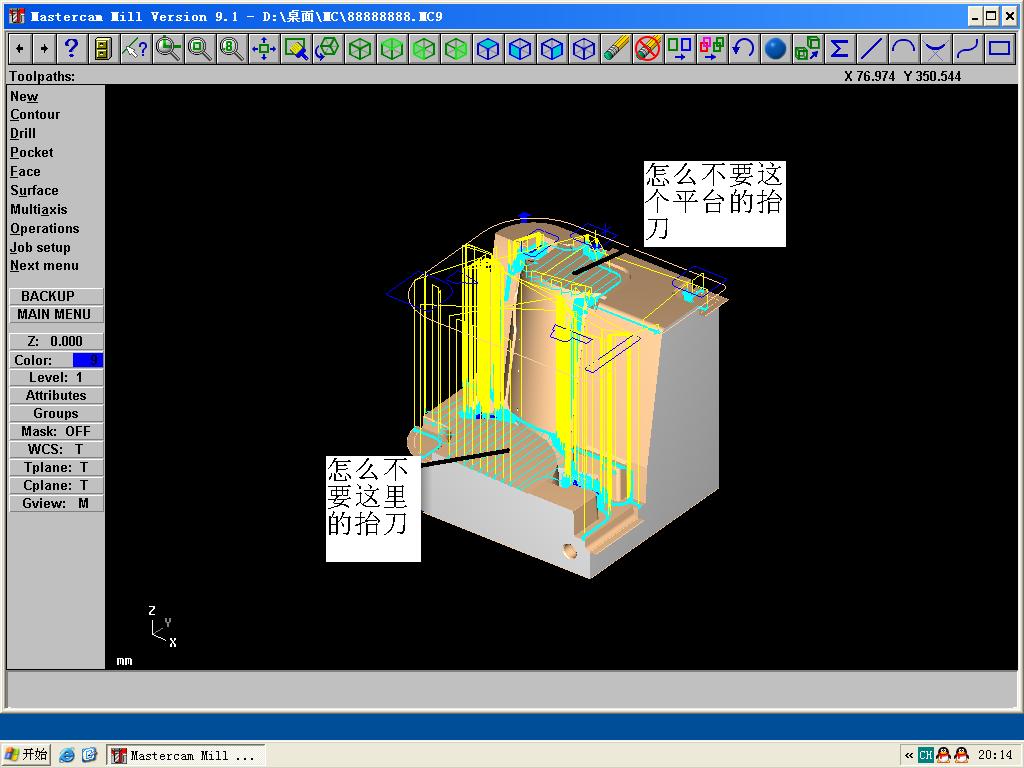Image resolution: width=1024 pixels, height=768 pixels.
Task: Open the file cabinet icon
Action: [x=103, y=48]
